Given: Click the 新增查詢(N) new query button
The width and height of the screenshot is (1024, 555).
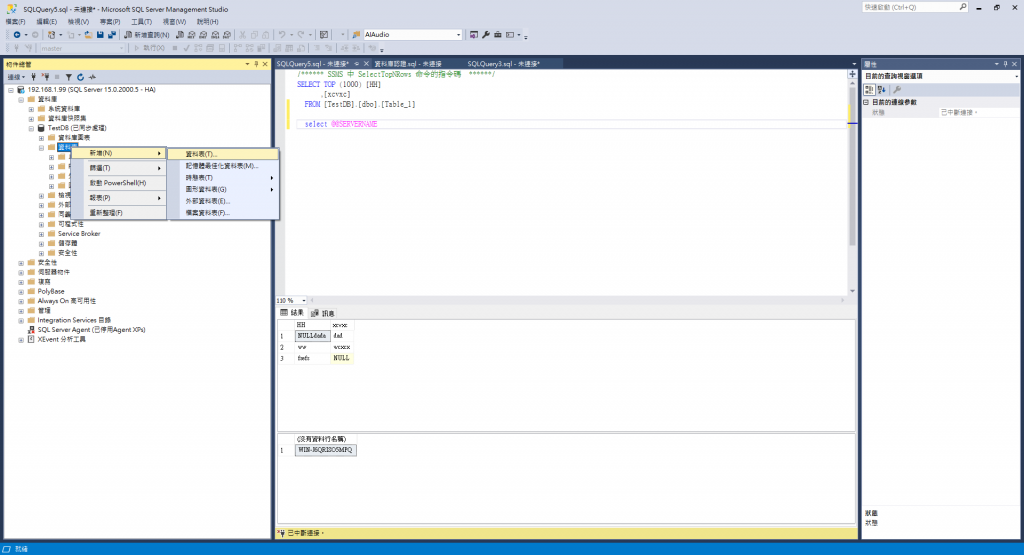Looking at the screenshot, I should (x=147, y=35).
